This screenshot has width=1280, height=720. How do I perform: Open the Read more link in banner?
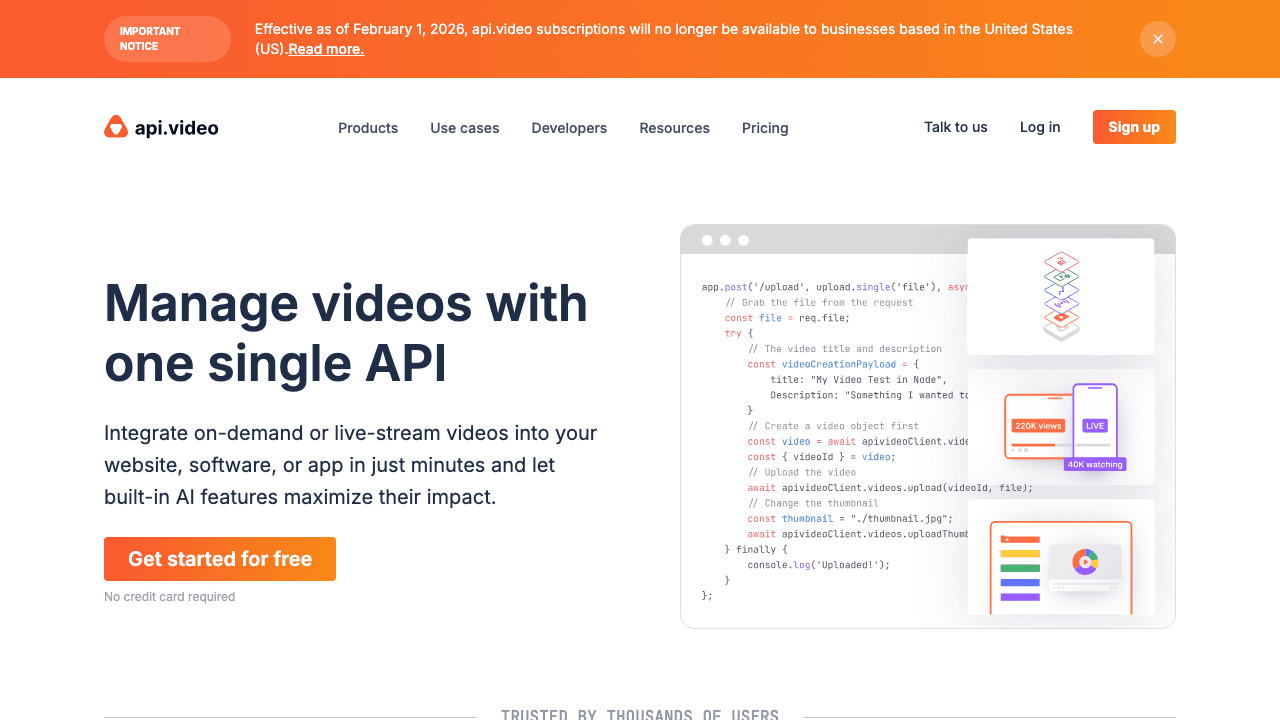pyautogui.click(x=325, y=48)
